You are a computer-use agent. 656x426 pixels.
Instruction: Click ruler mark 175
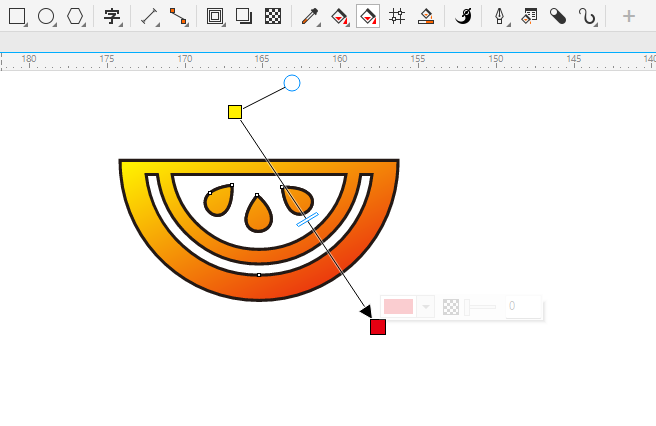pyautogui.click(x=107, y=59)
